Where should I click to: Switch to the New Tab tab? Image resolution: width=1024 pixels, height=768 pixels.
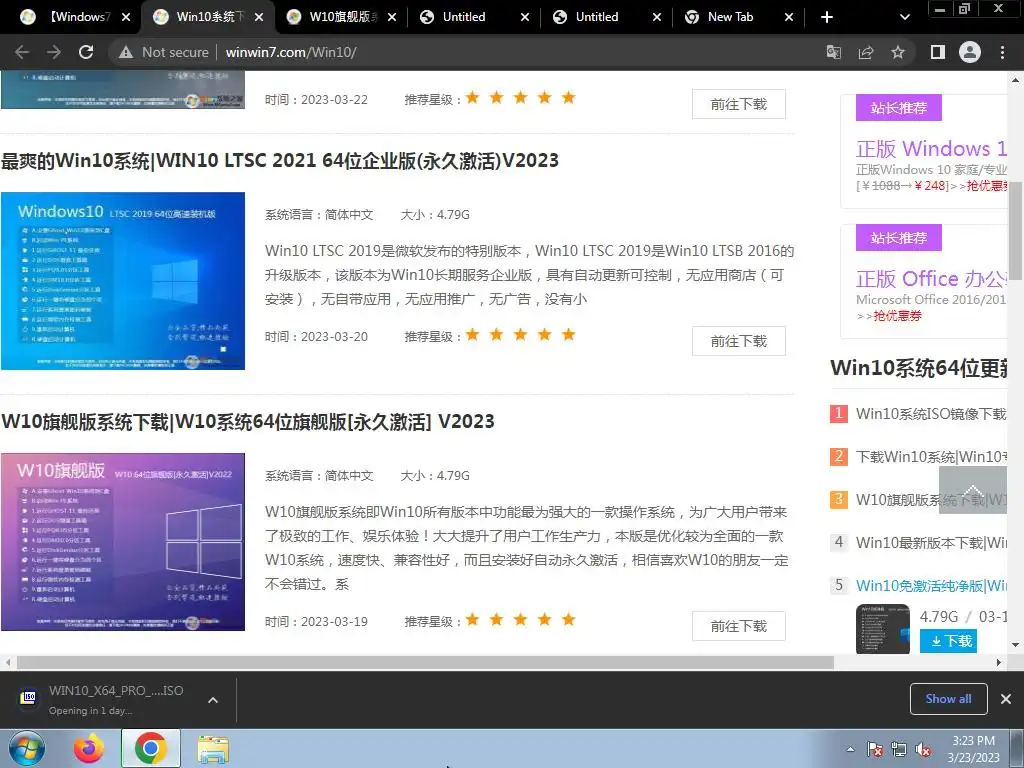coord(737,17)
